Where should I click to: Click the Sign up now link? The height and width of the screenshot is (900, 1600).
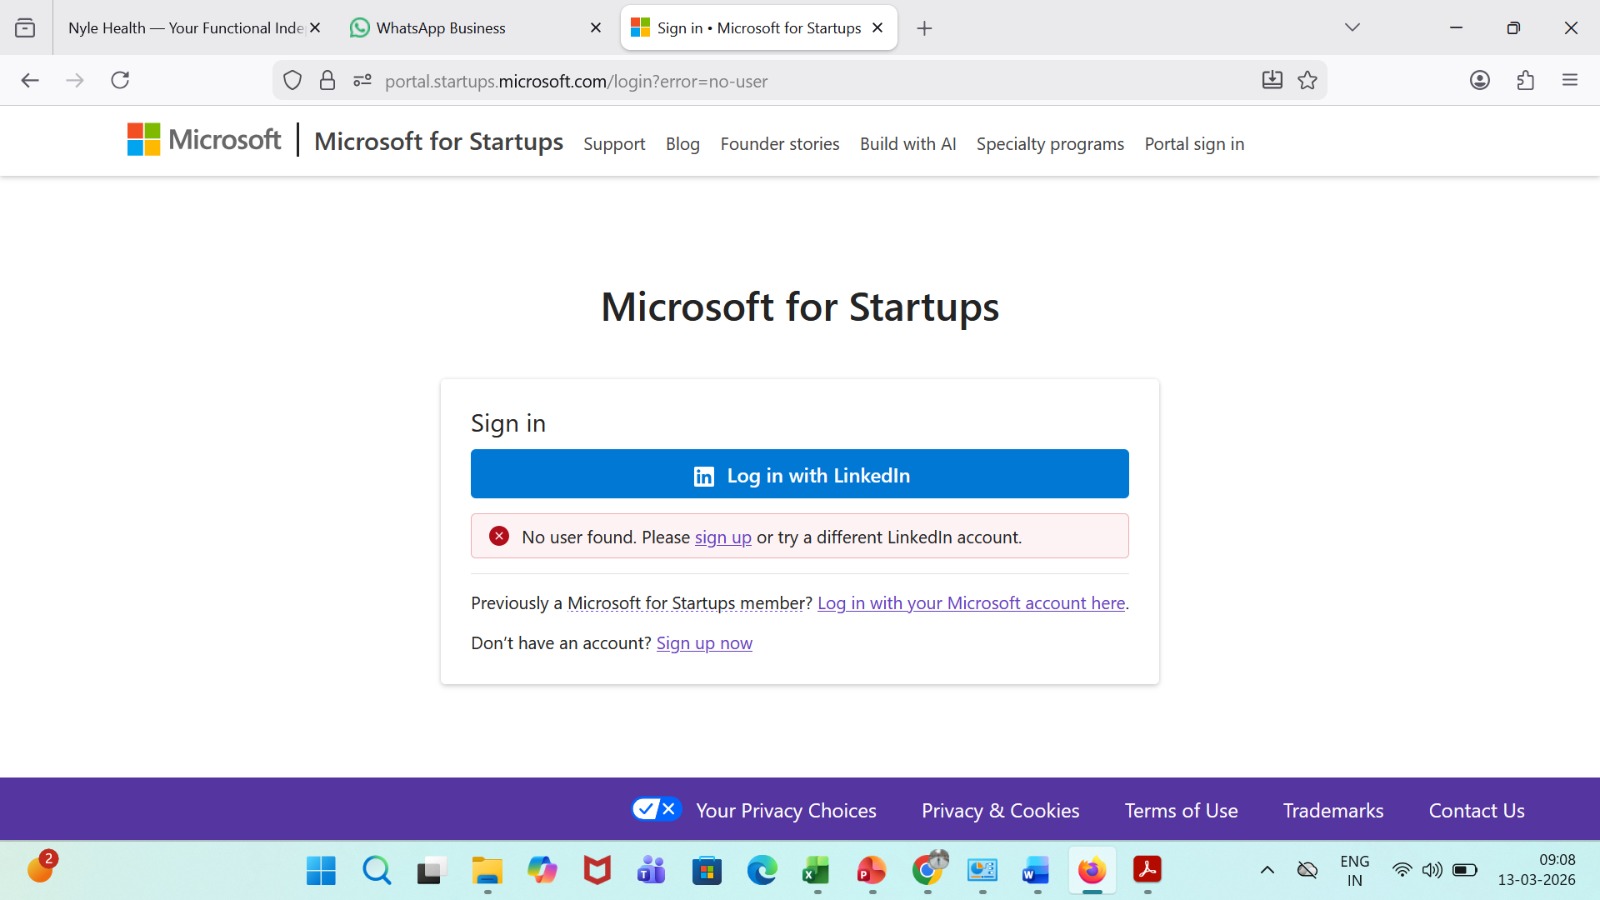[704, 643]
